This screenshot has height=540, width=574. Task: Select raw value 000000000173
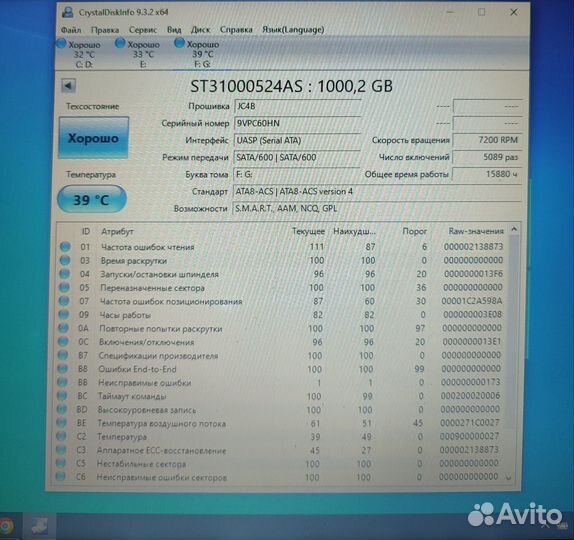470,382
